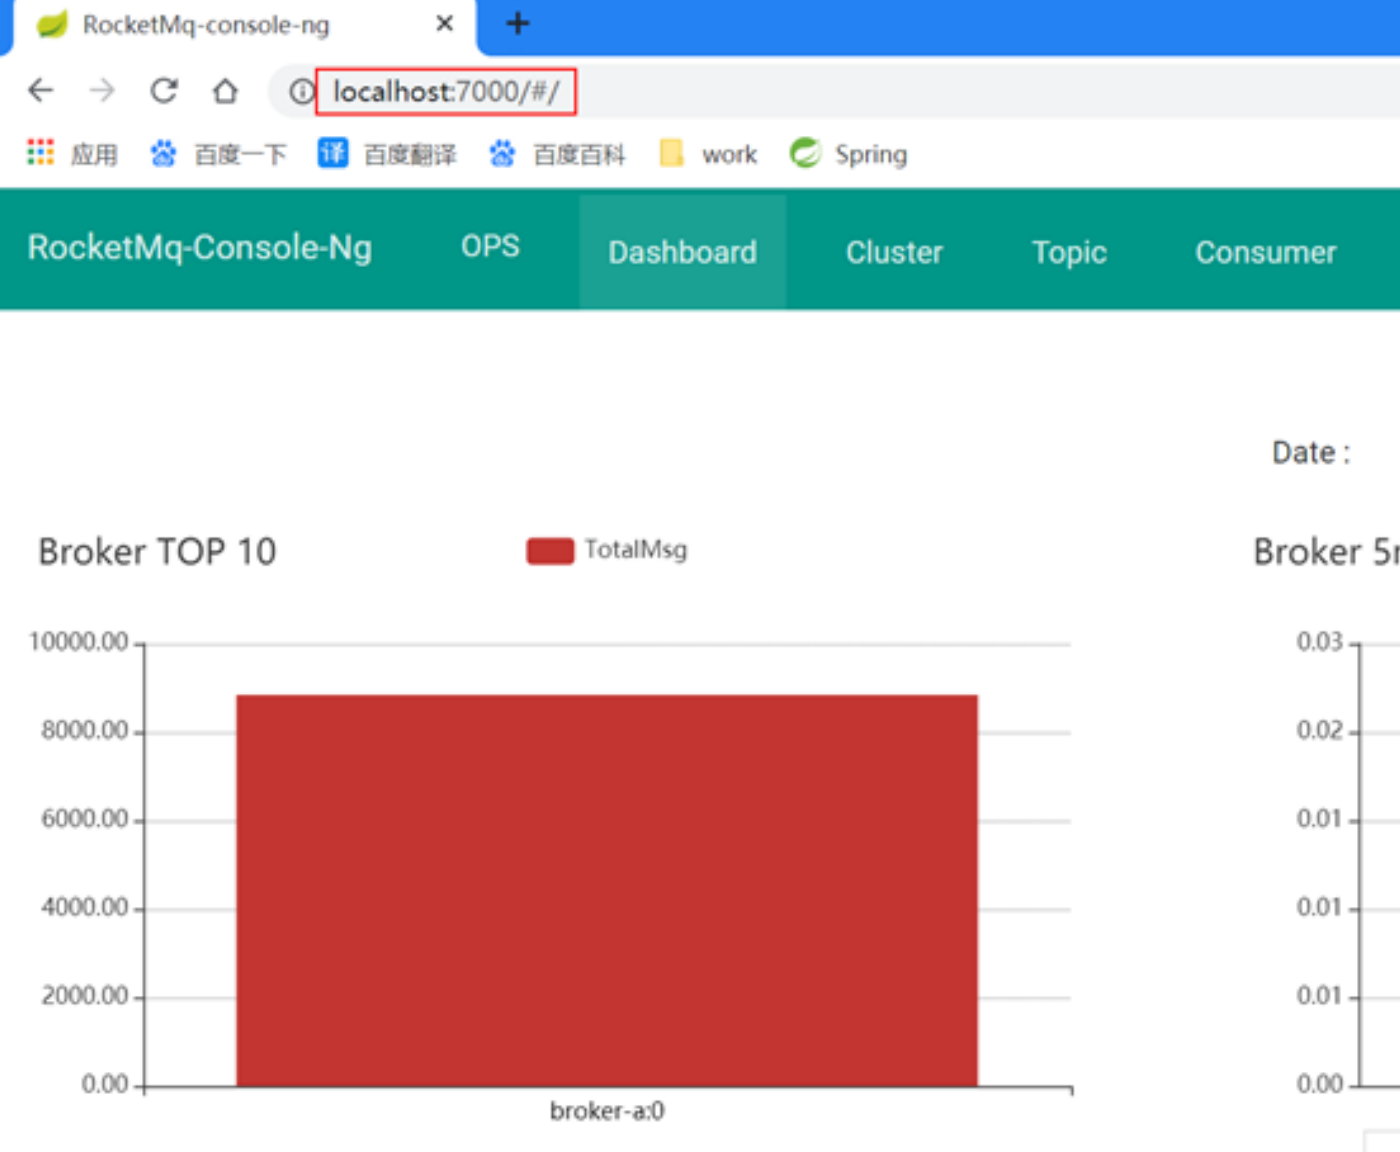
Task: Click the 0.02 axis value
Action: click(1320, 731)
